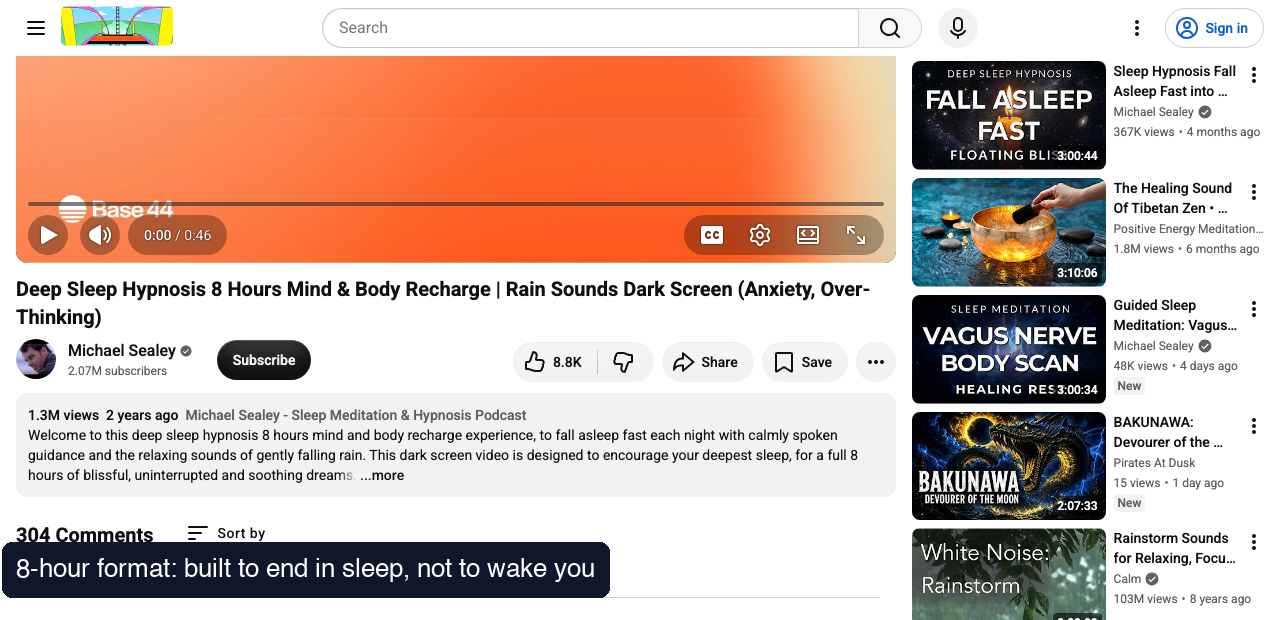The height and width of the screenshot is (620, 1280).
Task: Open options for Guided Sleep Meditation video
Action: click(1253, 309)
